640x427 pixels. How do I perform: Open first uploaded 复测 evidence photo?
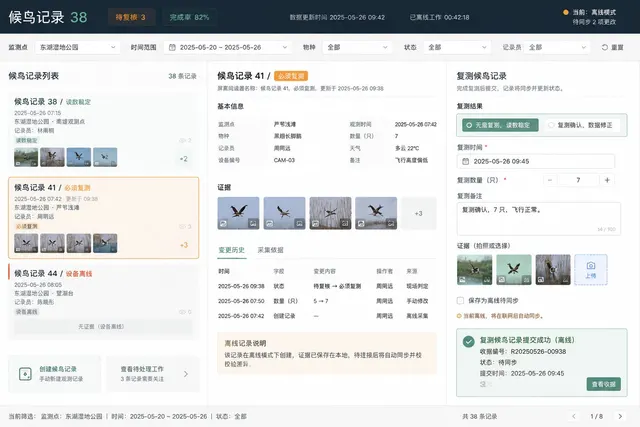point(475,269)
